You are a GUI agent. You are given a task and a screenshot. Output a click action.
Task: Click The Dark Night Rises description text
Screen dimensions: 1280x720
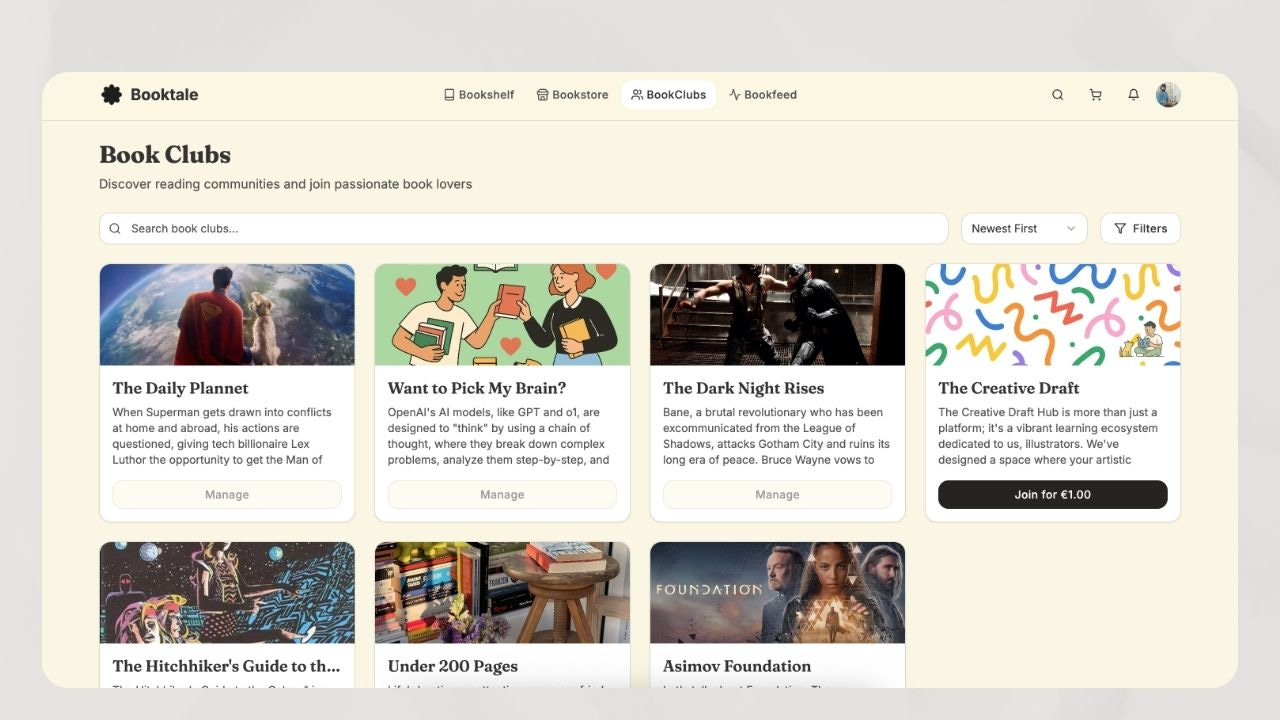click(777, 436)
